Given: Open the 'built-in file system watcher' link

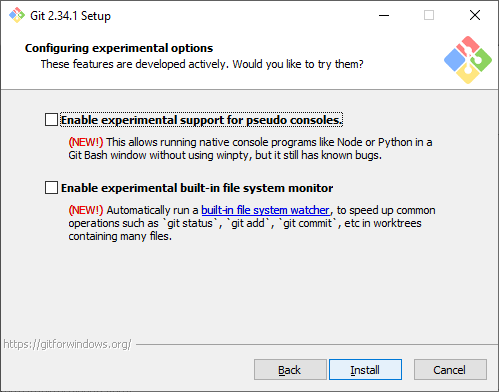Looking at the screenshot, I should click(x=266, y=210).
